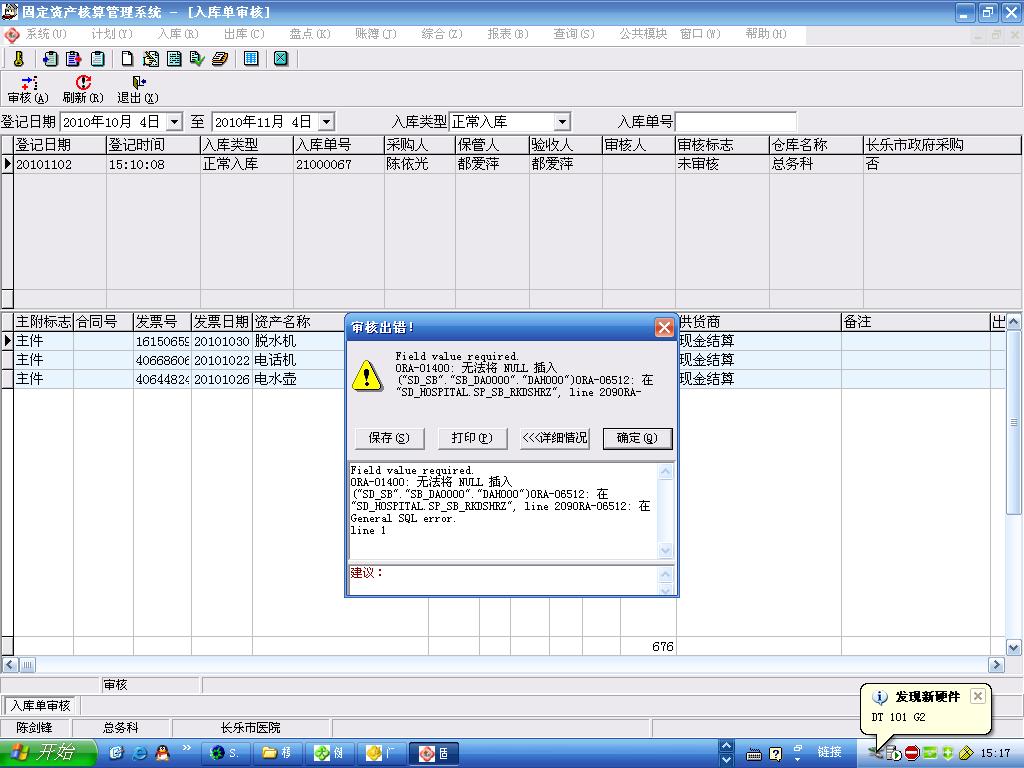Viewport: 1024px width, 768px height.
Task: Click the 打印 button in error dialog
Action: 471,438
